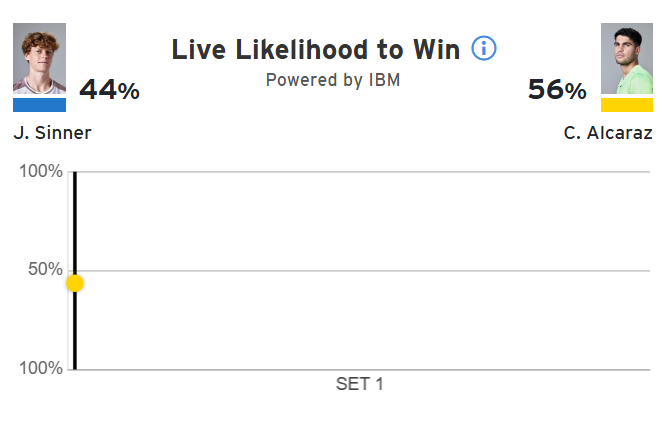
Task: Click C. Alcaraz's player photo
Action: pos(627,60)
